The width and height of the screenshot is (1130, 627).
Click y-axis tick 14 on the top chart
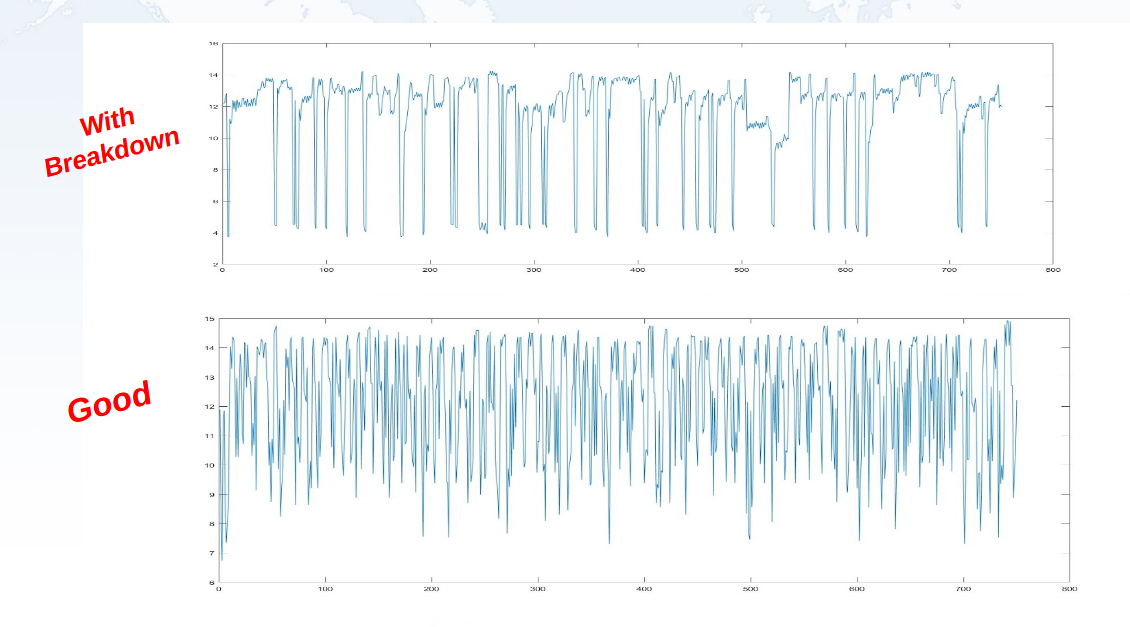pos(213,75)
